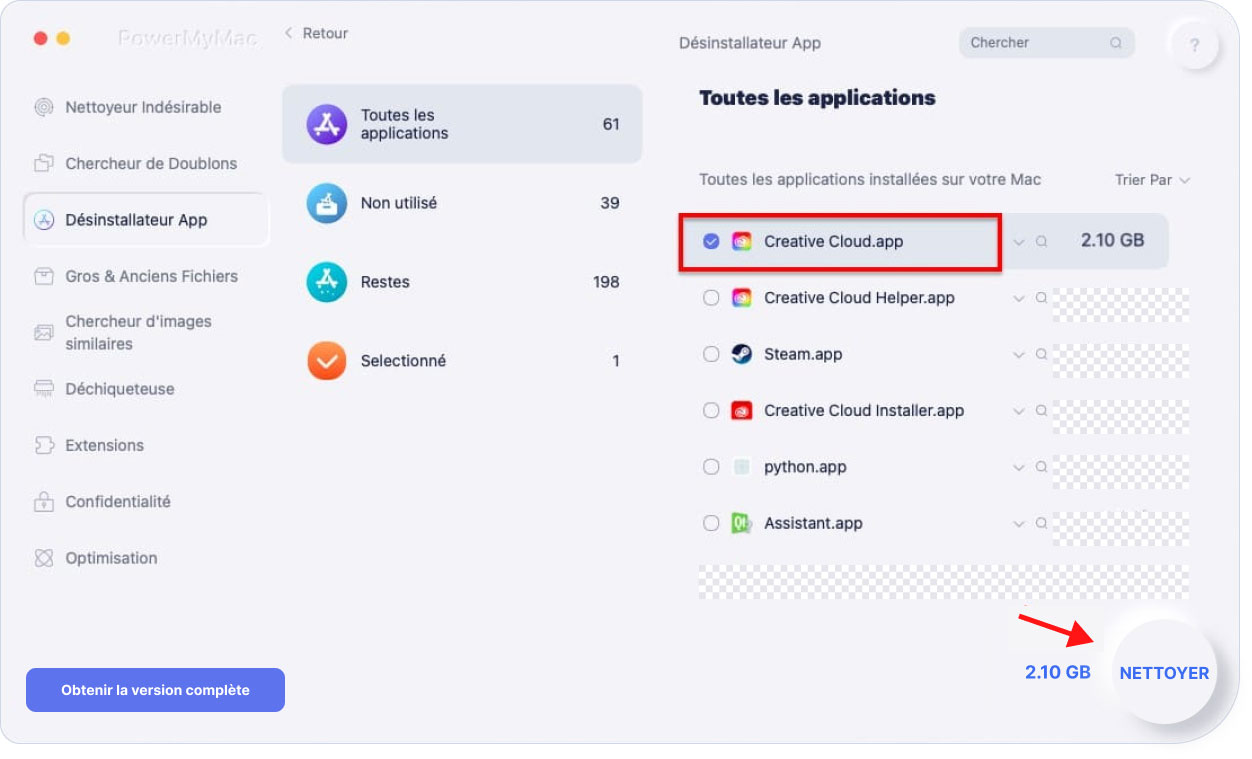Expand the python.app row chevron
The image size is (1252, 759).
click(1019, 468)
